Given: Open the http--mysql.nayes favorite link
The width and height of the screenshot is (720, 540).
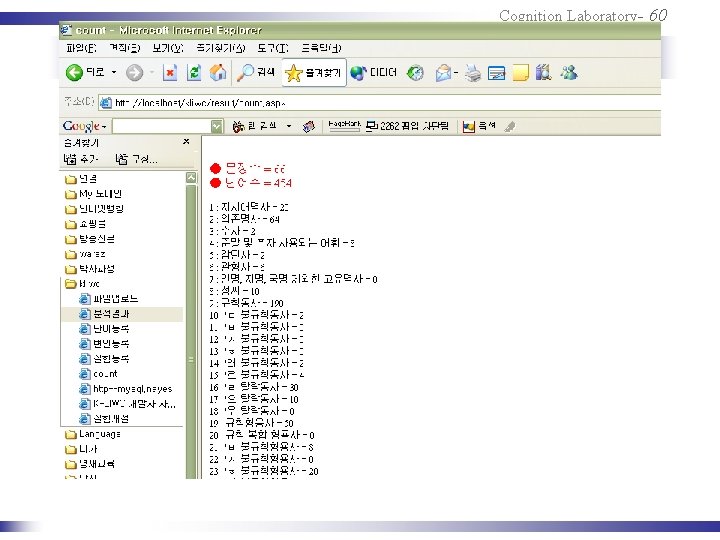Looking at the screenshot, I should (x=126, y=389).
